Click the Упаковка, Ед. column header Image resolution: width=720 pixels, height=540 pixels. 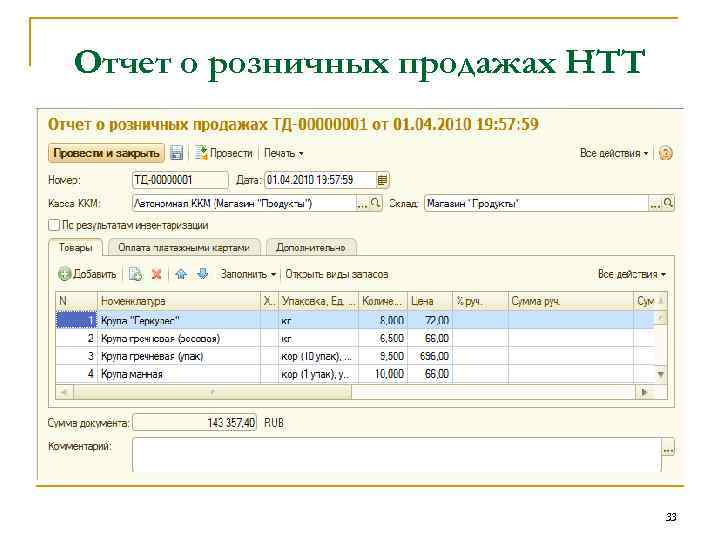coord(318,301)
